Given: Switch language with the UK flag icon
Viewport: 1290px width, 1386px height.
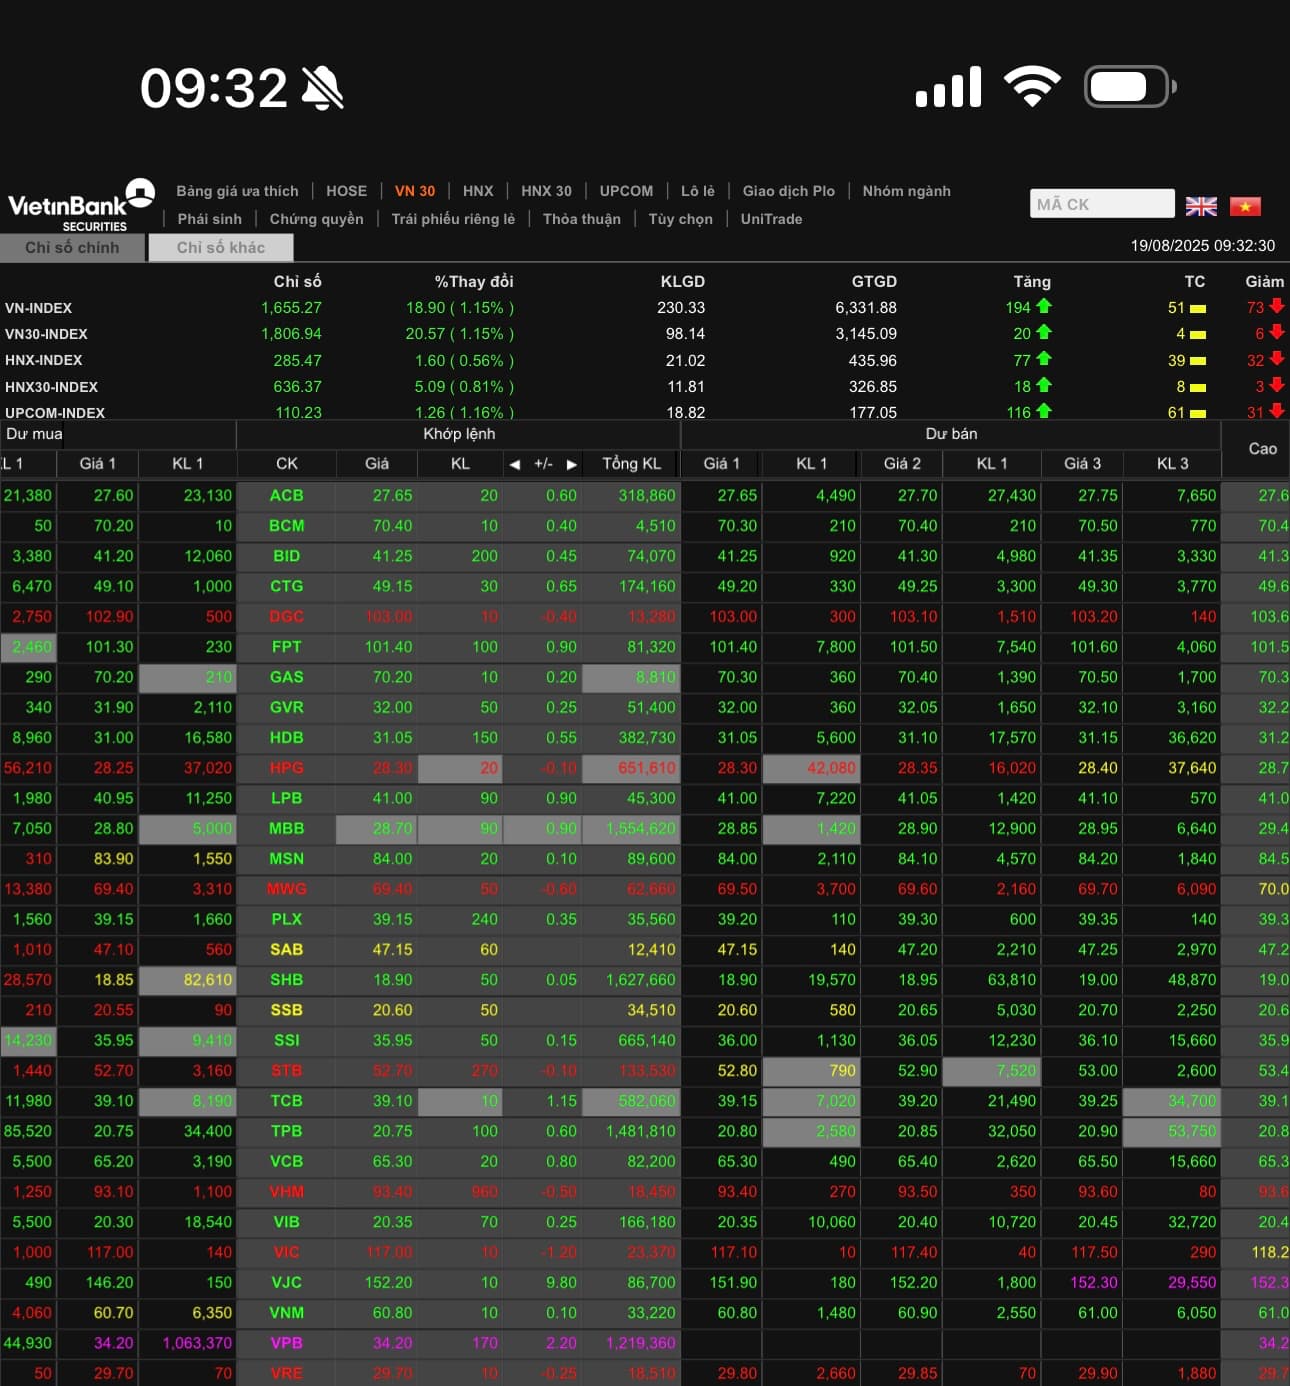Looking at the screenshot, I should 1200,206.
